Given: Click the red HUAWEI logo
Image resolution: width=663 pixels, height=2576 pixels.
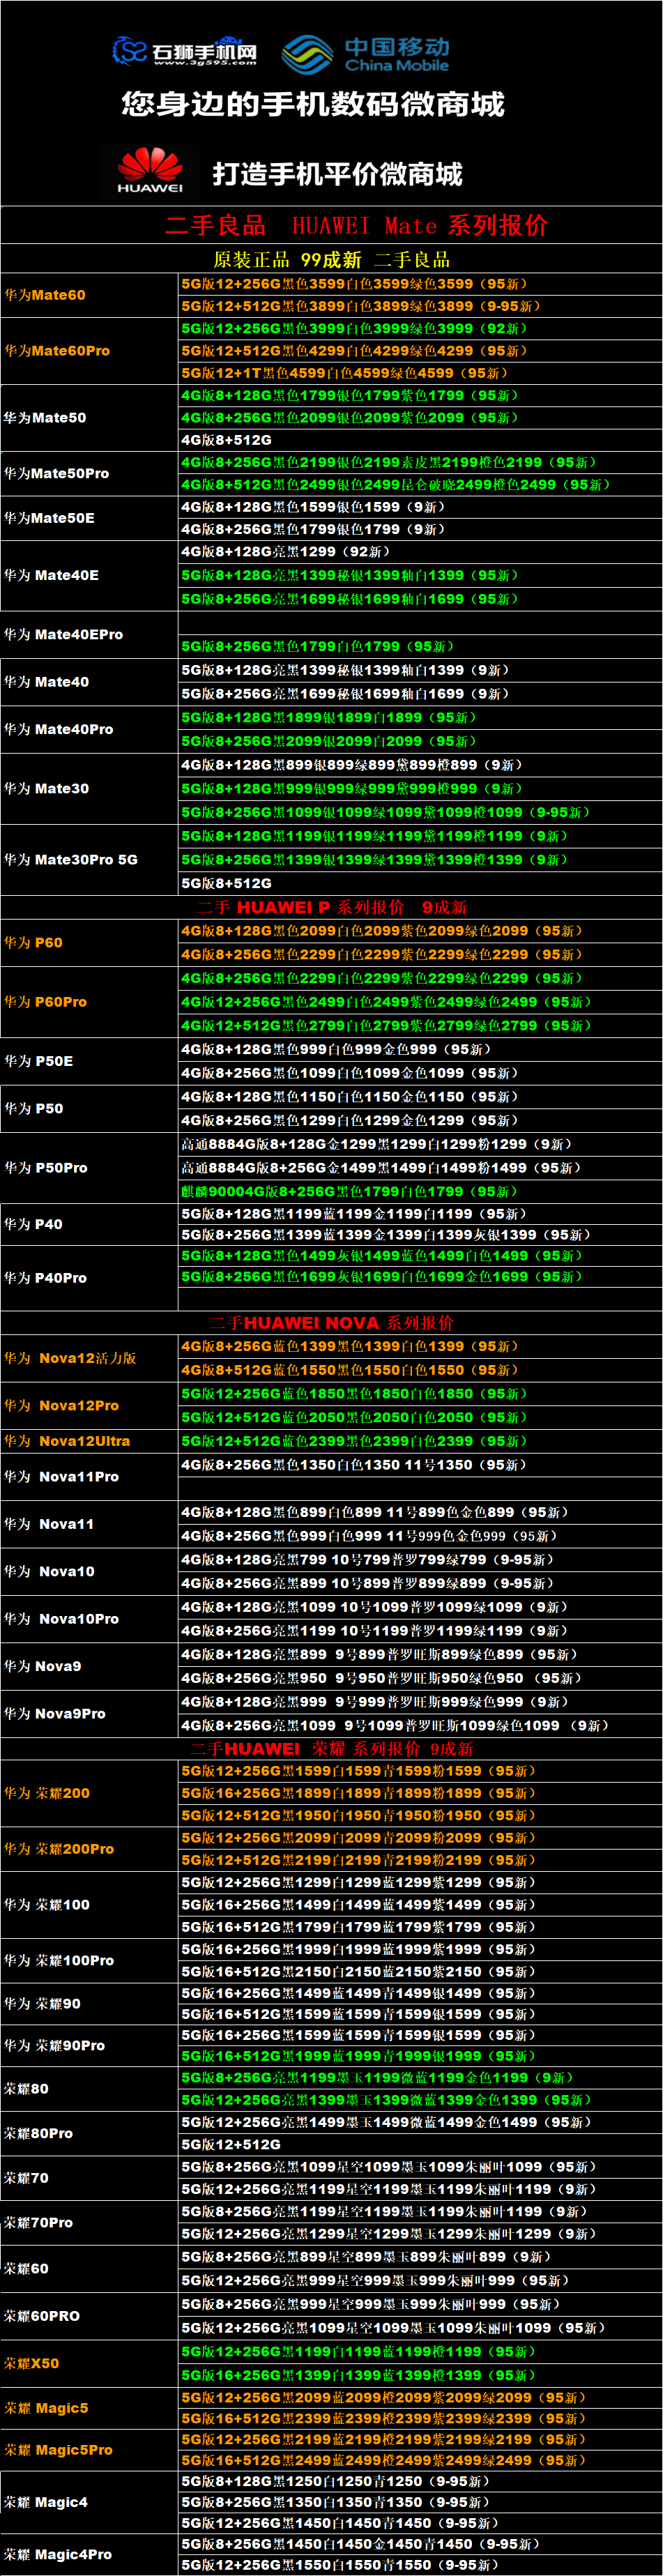Looking at the screenshot, I should [x=150, y=171].
